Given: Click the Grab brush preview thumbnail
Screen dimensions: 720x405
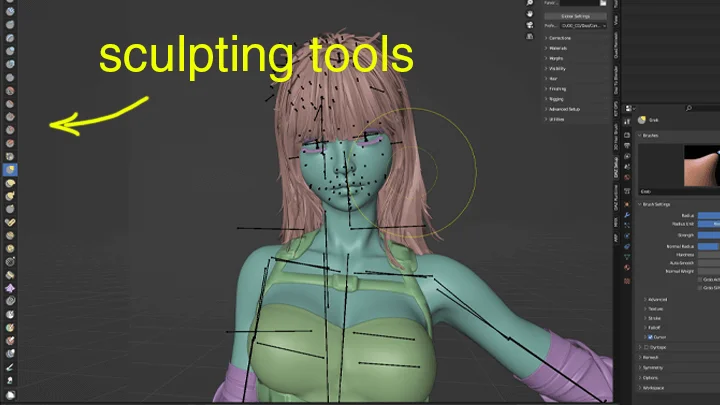Looking at the screenshot, I should coord(702,166).
